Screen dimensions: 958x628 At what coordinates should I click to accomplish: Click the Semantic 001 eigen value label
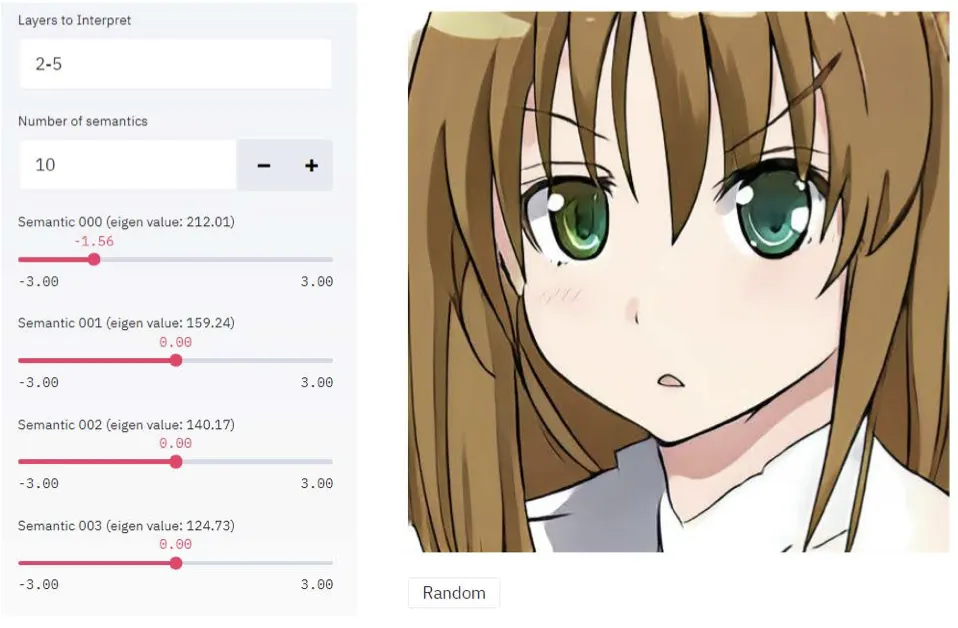(126, 323)
